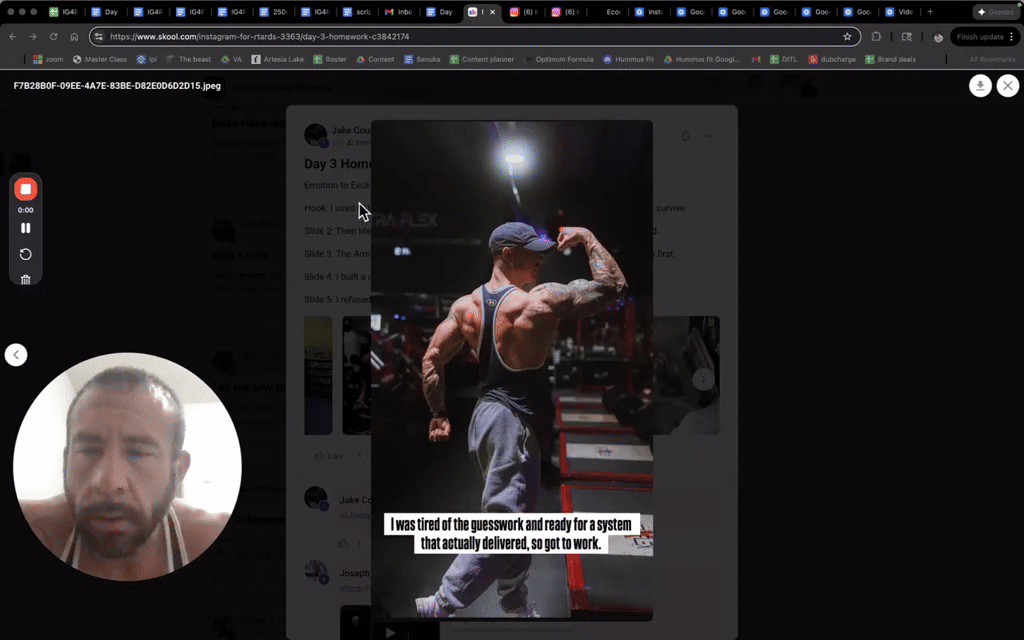Open the VA bookmark

click(x=231, y=59)
